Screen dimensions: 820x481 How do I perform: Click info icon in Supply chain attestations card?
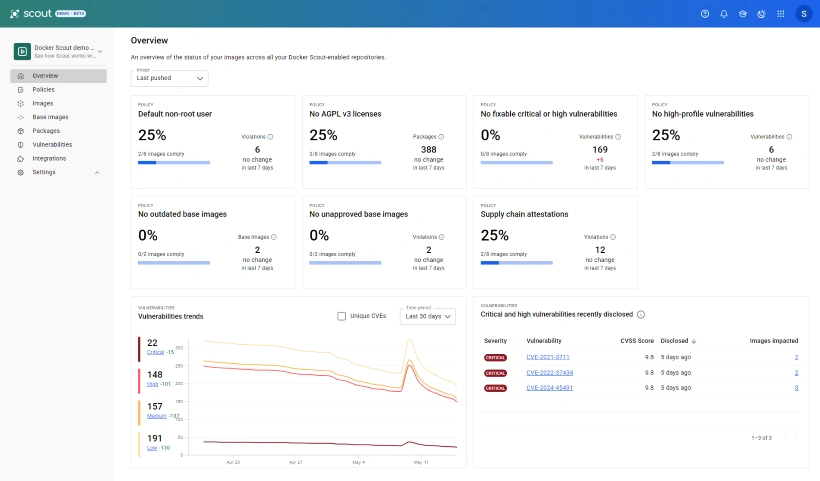click(613, 237)
